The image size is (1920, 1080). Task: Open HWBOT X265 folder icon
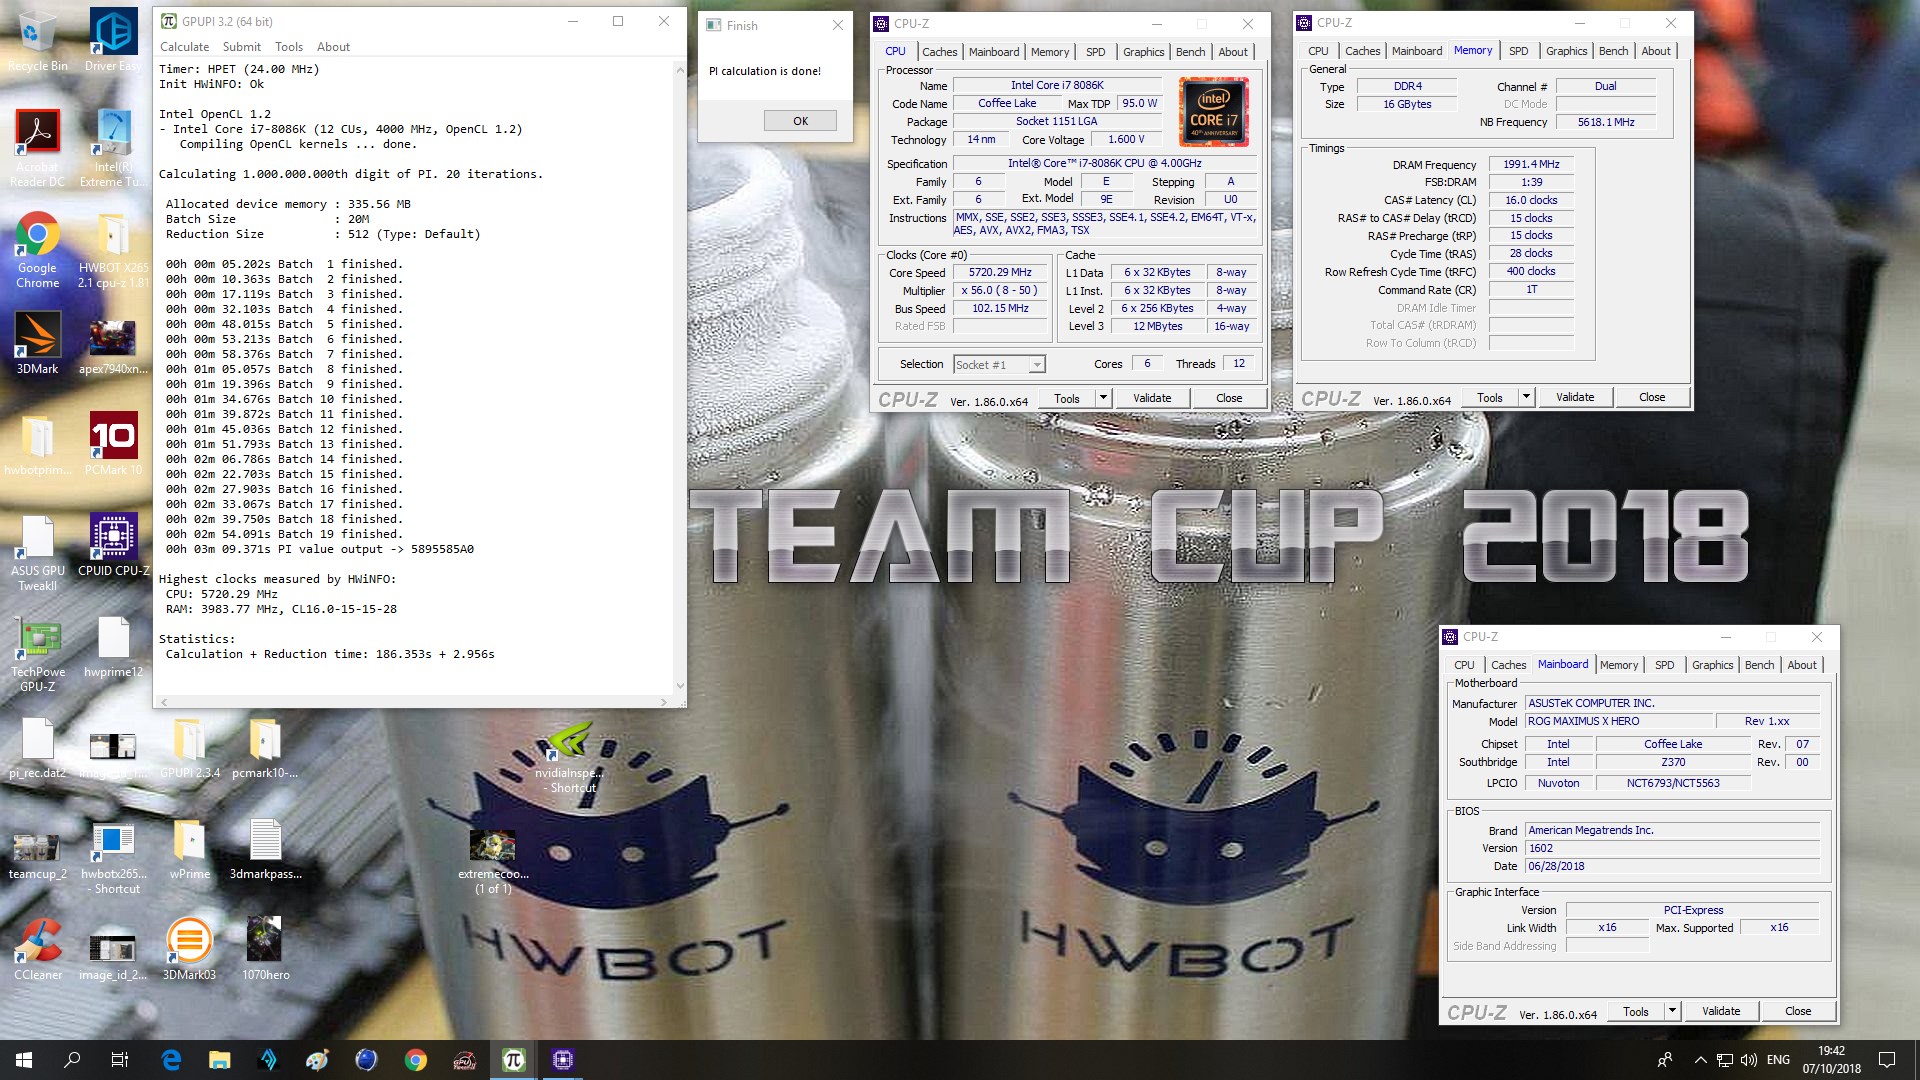pos(113,250)
